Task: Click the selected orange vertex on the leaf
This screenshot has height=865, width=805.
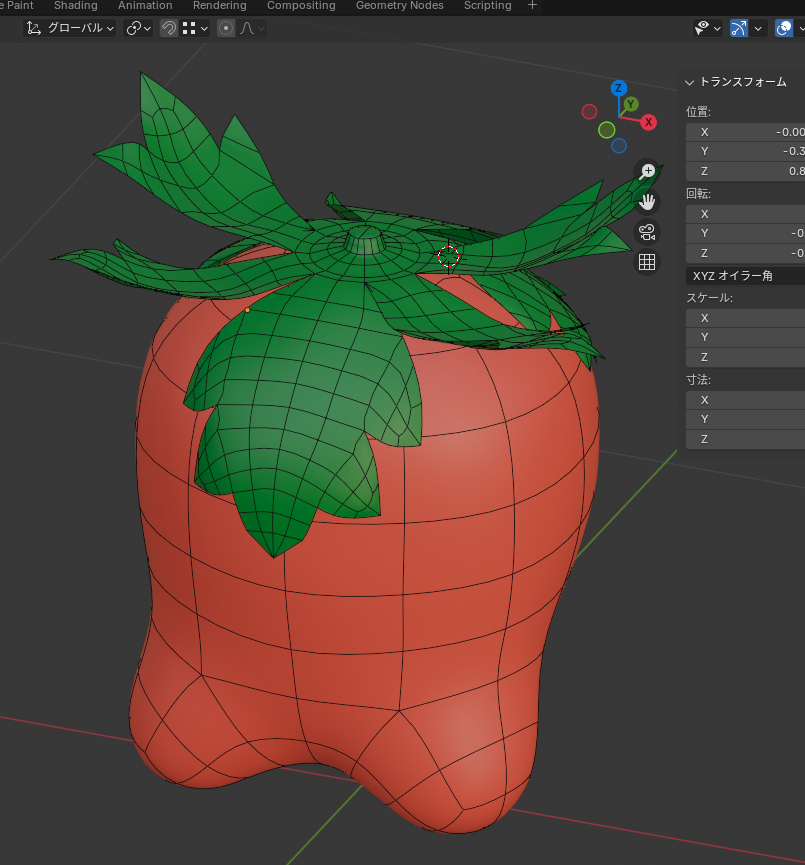Action: point(247,310)
